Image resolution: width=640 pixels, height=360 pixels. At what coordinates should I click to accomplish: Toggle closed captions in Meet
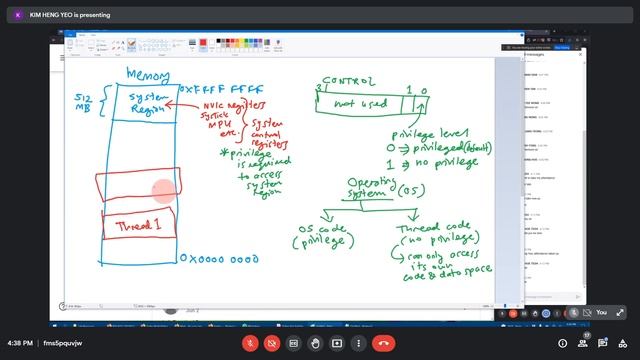click(x=293, y=343)
